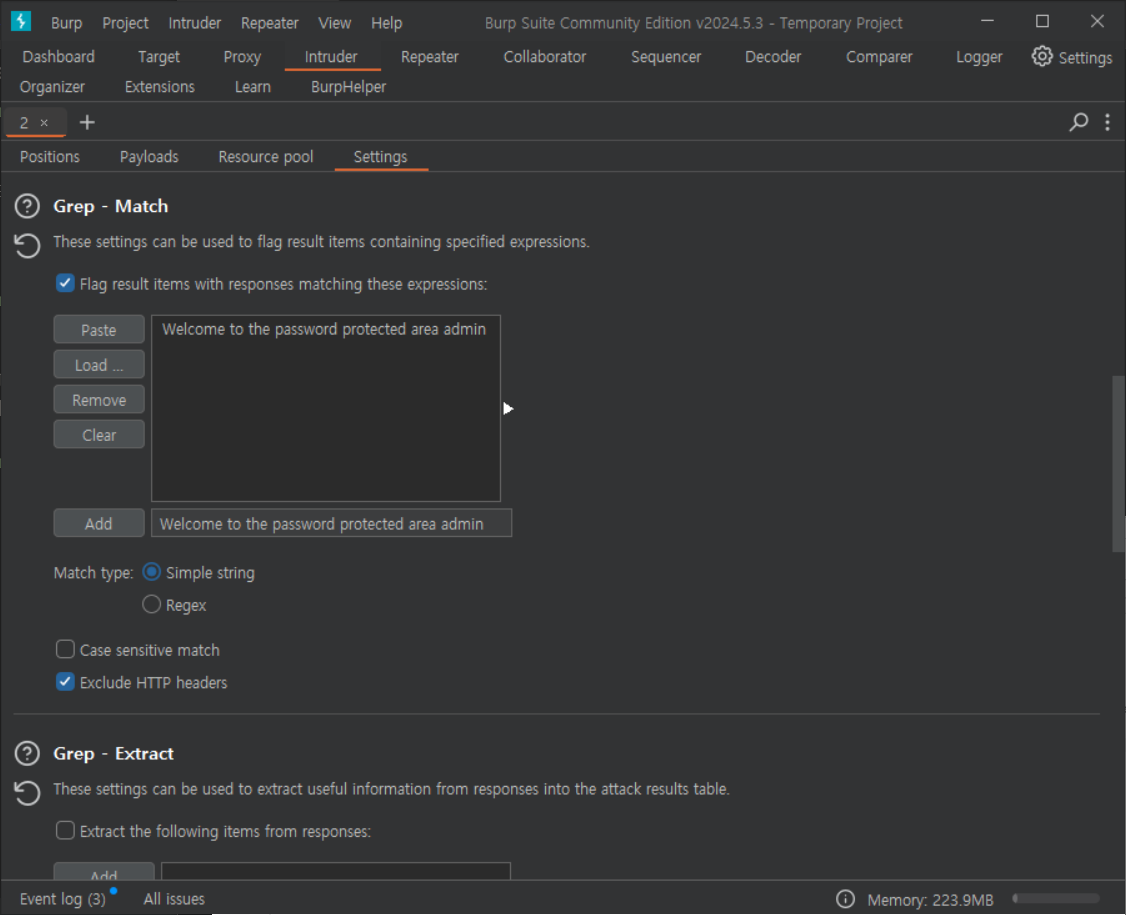1126x915 pixels.
Task: Click the memory usage progress bar
Action: pos(1056,898)
